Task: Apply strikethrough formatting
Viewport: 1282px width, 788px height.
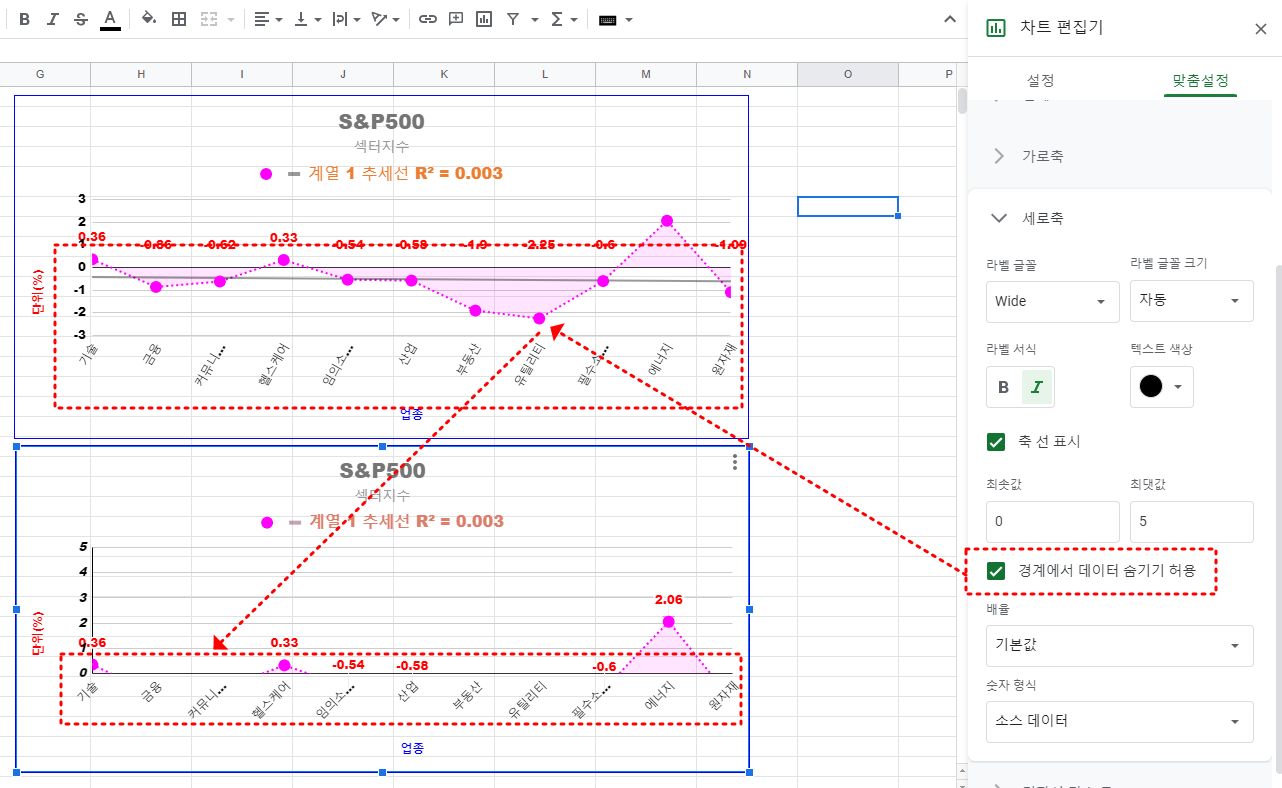Action: coord(81,19)
